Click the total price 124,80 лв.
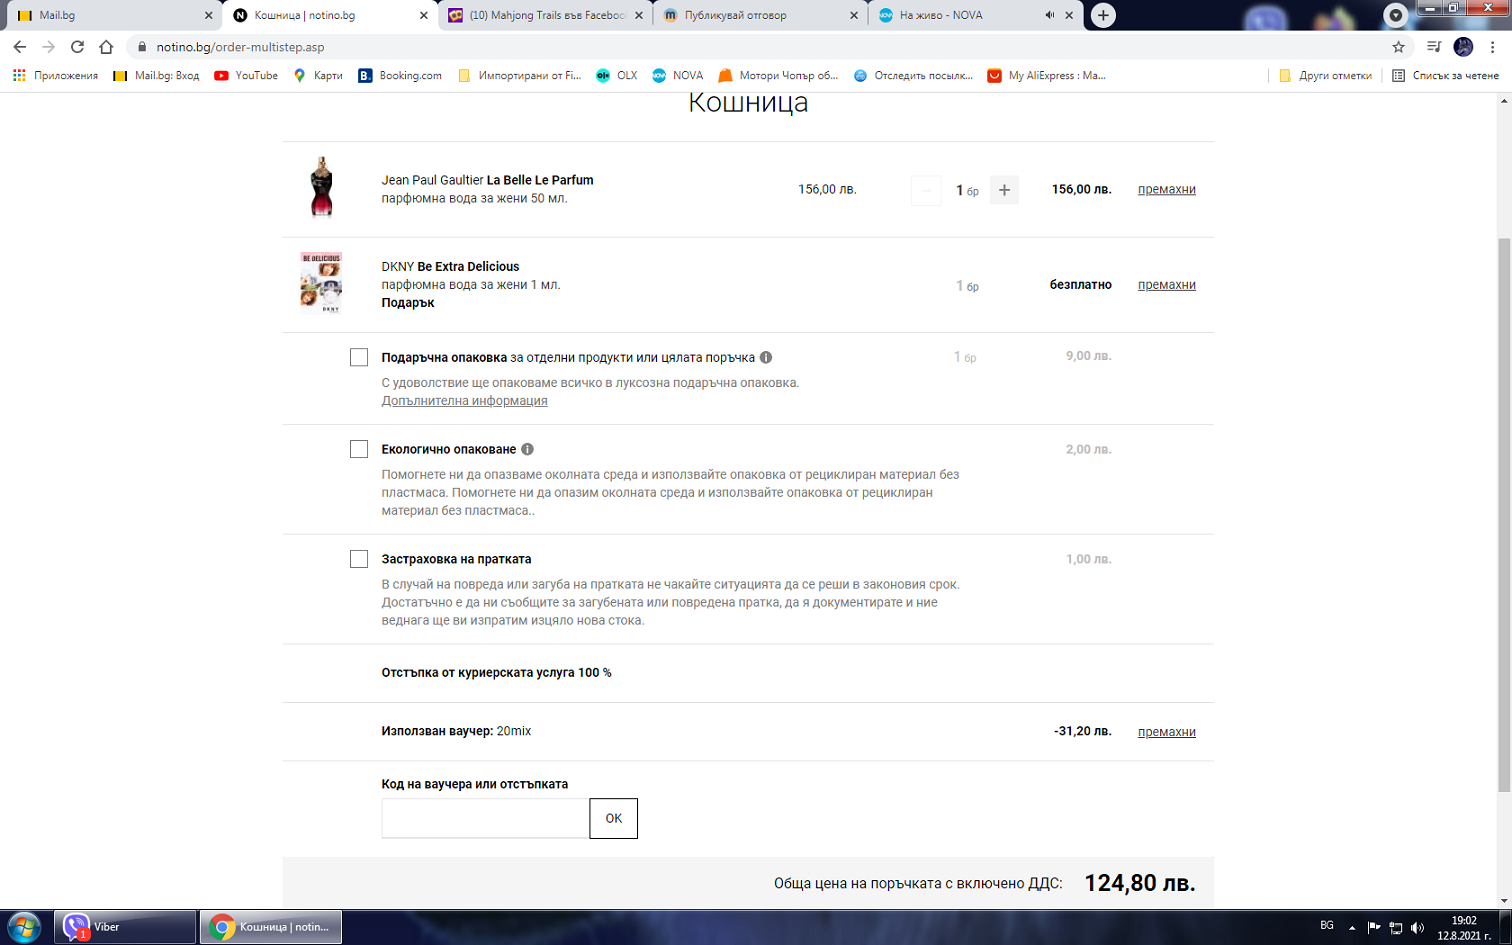This screenshot has height=945, width=1512. [1140, 883]
